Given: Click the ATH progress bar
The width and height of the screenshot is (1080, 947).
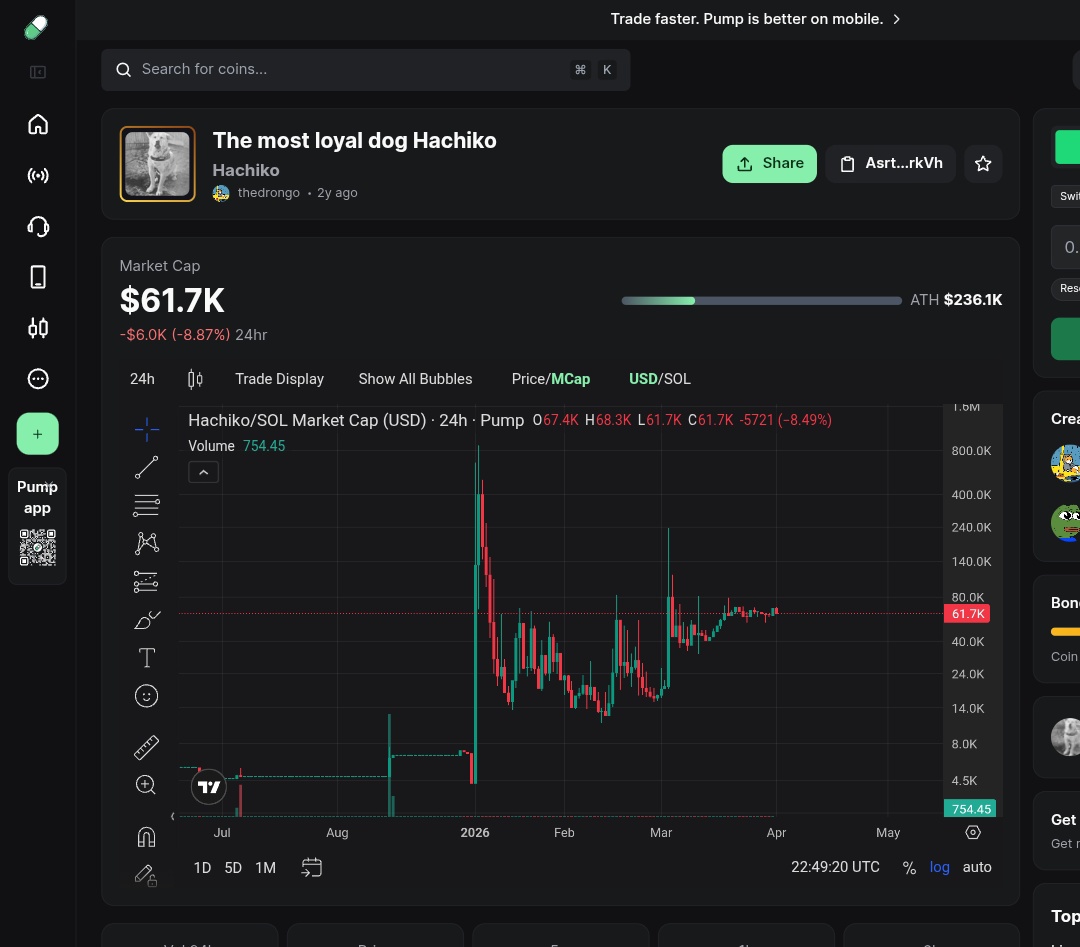Looking at the screenshot, I should pos(761,300).
